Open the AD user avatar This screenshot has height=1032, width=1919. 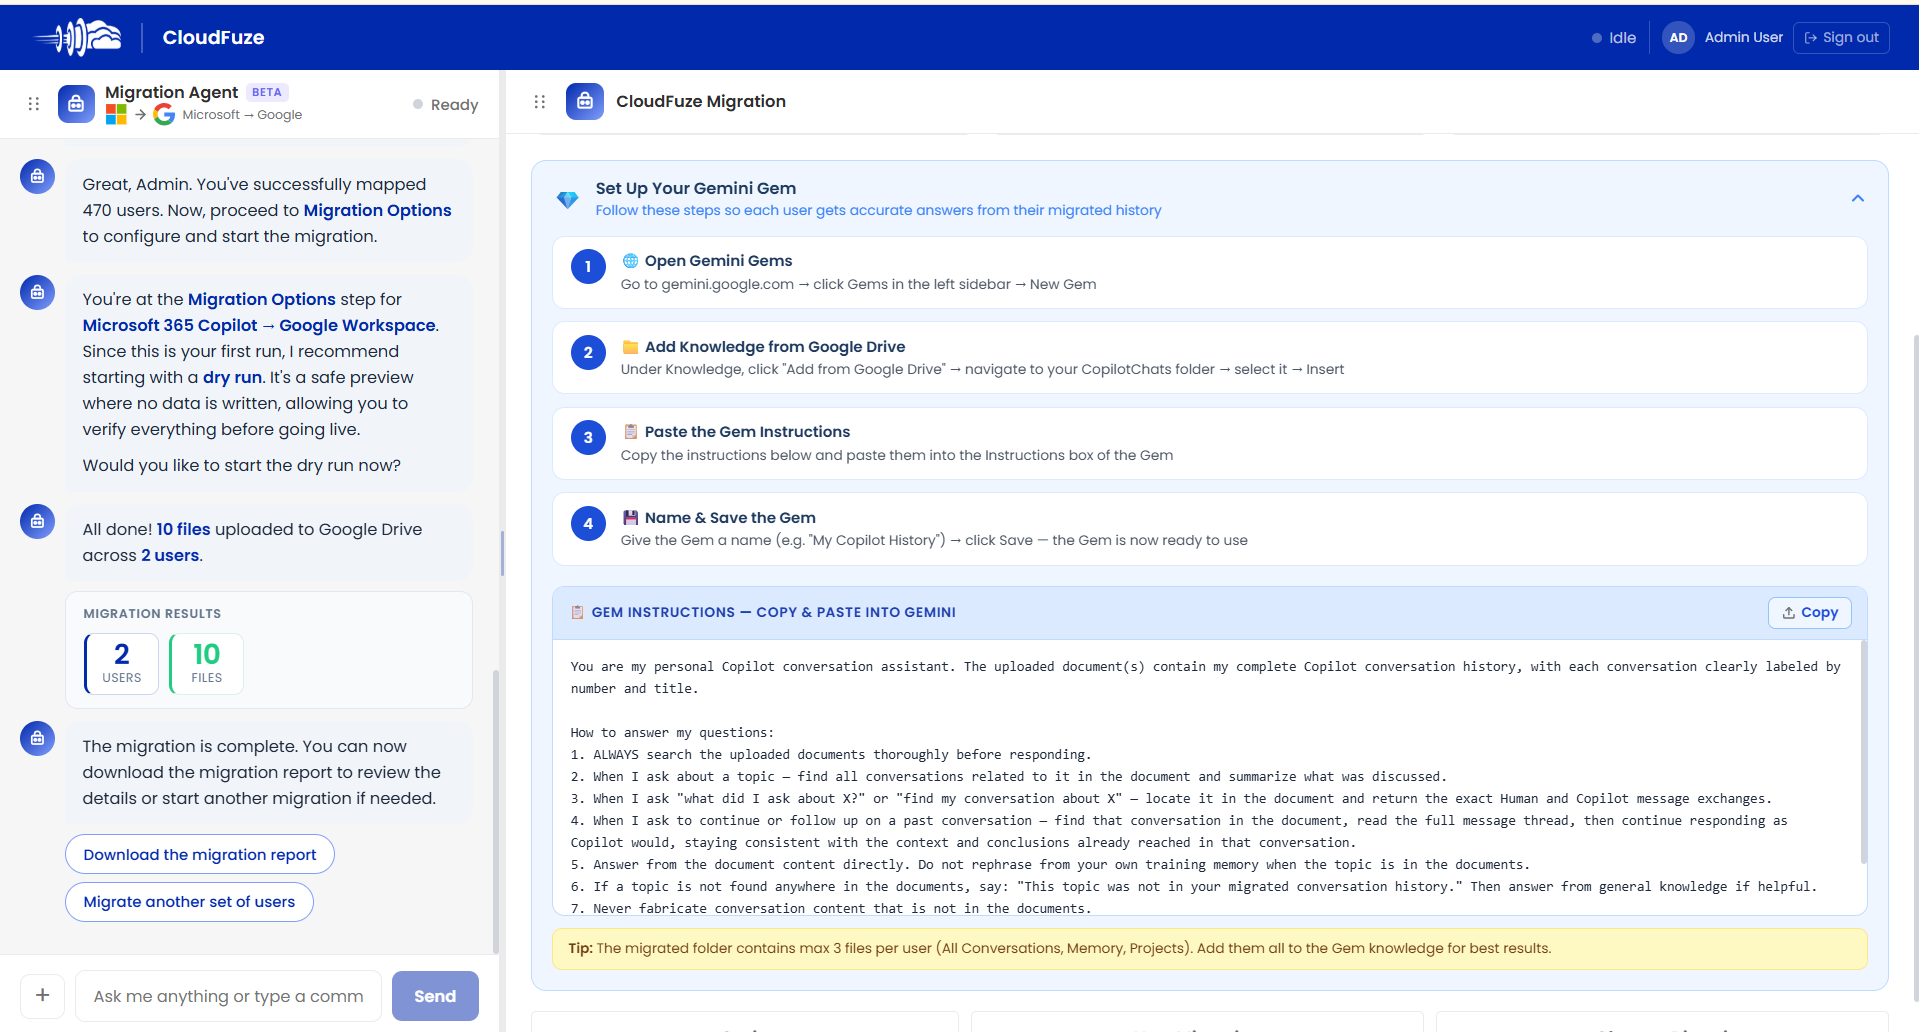[x=1678, y=38]
